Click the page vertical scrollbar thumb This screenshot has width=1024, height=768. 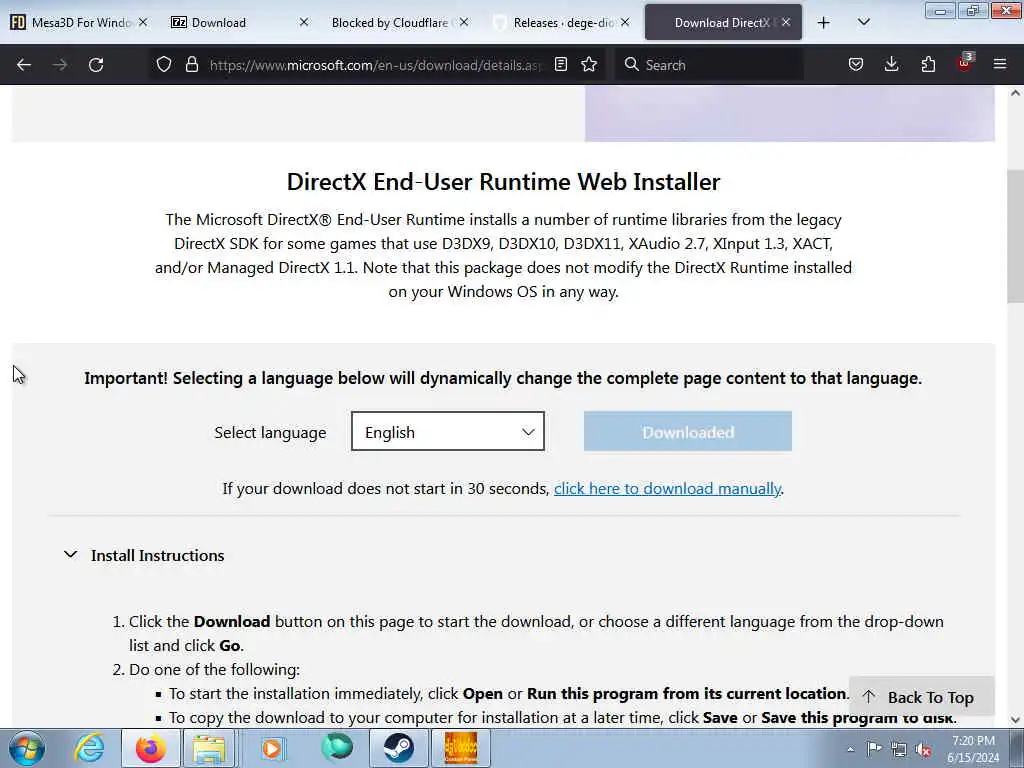pos(1016,234)
